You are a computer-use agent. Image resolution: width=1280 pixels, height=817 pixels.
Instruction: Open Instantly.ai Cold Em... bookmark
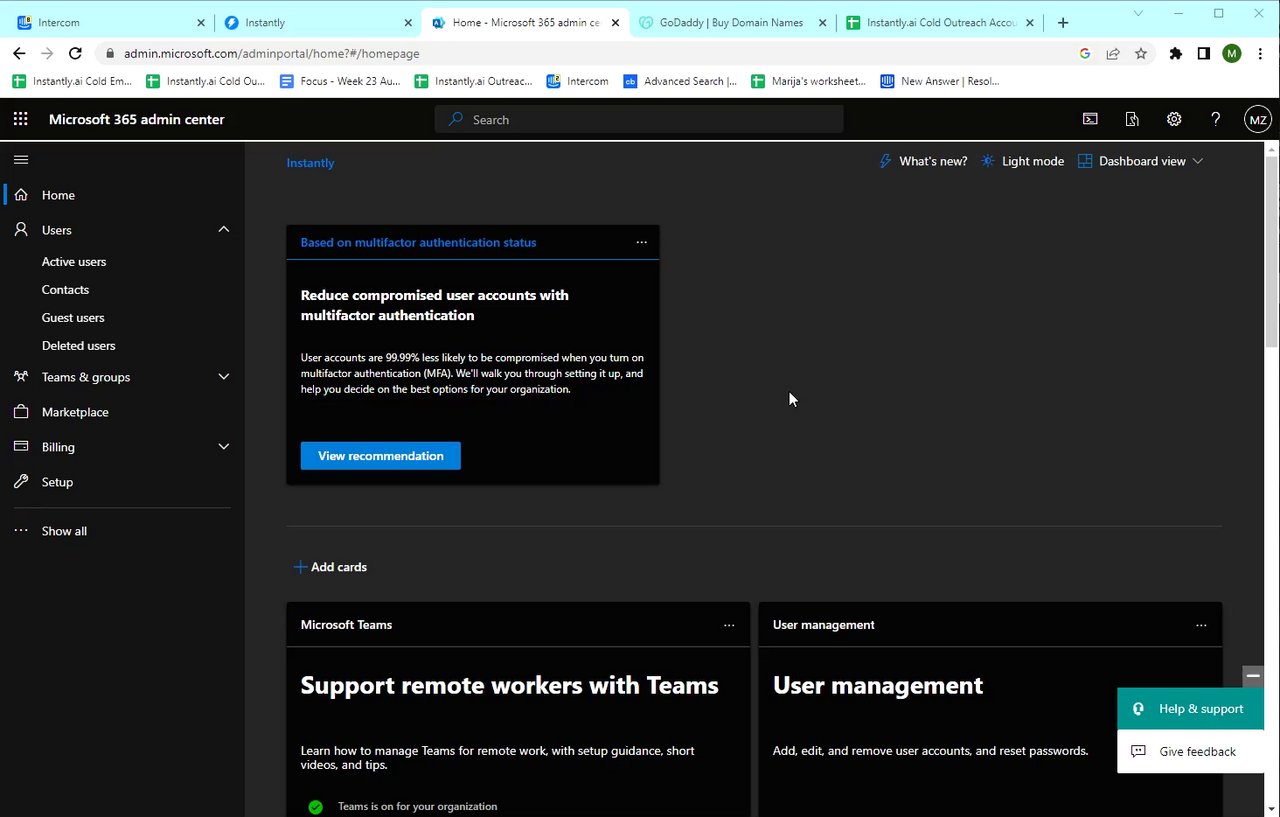click(71, 81)
